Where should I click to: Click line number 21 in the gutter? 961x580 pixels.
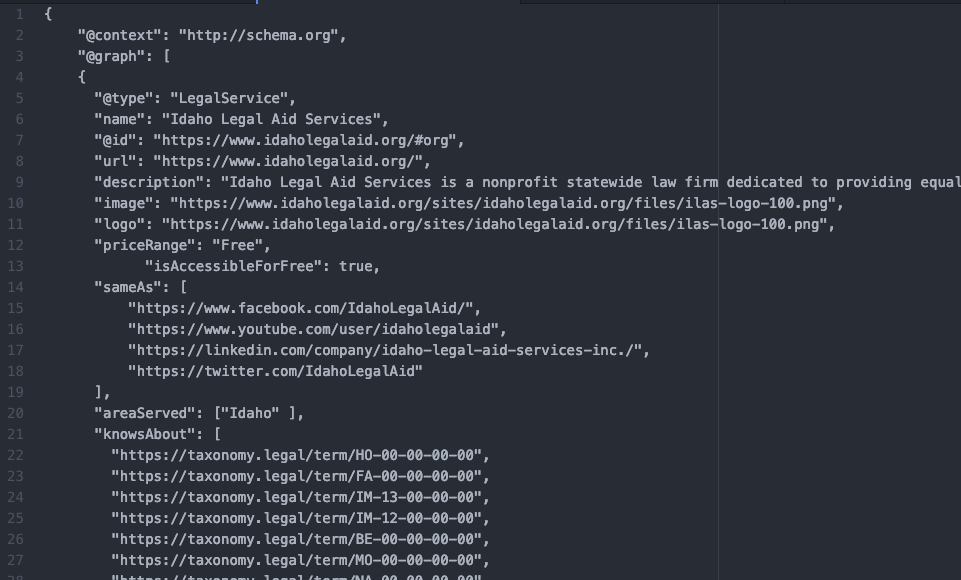(x=15, y=434)
